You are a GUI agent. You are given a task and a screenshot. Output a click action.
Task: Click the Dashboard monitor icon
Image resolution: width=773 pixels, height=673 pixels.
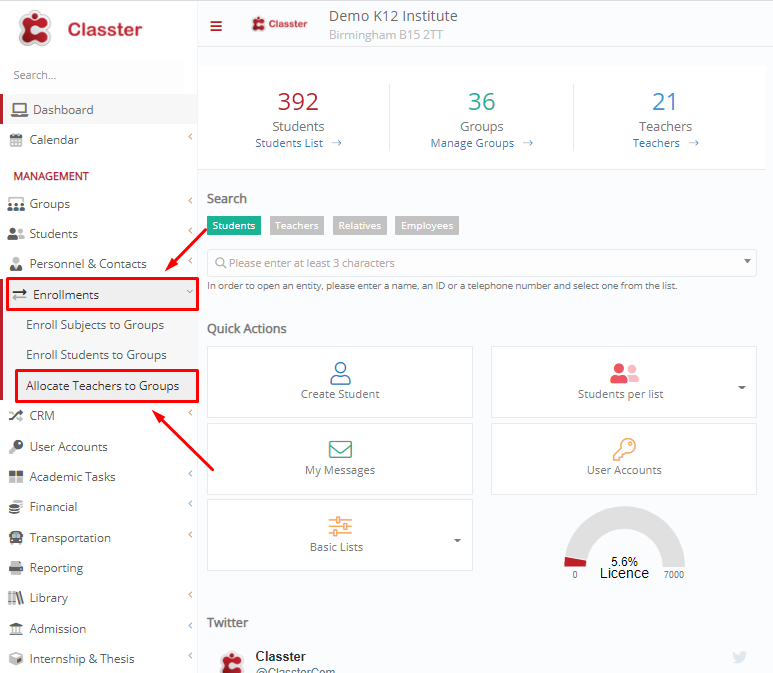[19, 109]
